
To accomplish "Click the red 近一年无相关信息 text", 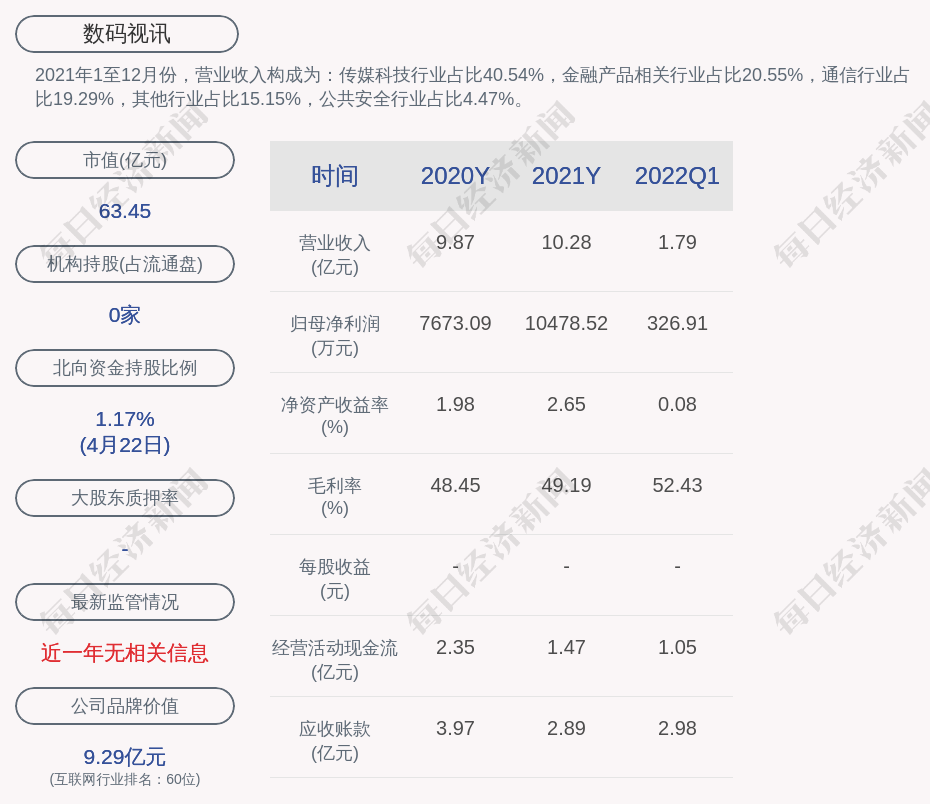I will click(x=125, y=653).
